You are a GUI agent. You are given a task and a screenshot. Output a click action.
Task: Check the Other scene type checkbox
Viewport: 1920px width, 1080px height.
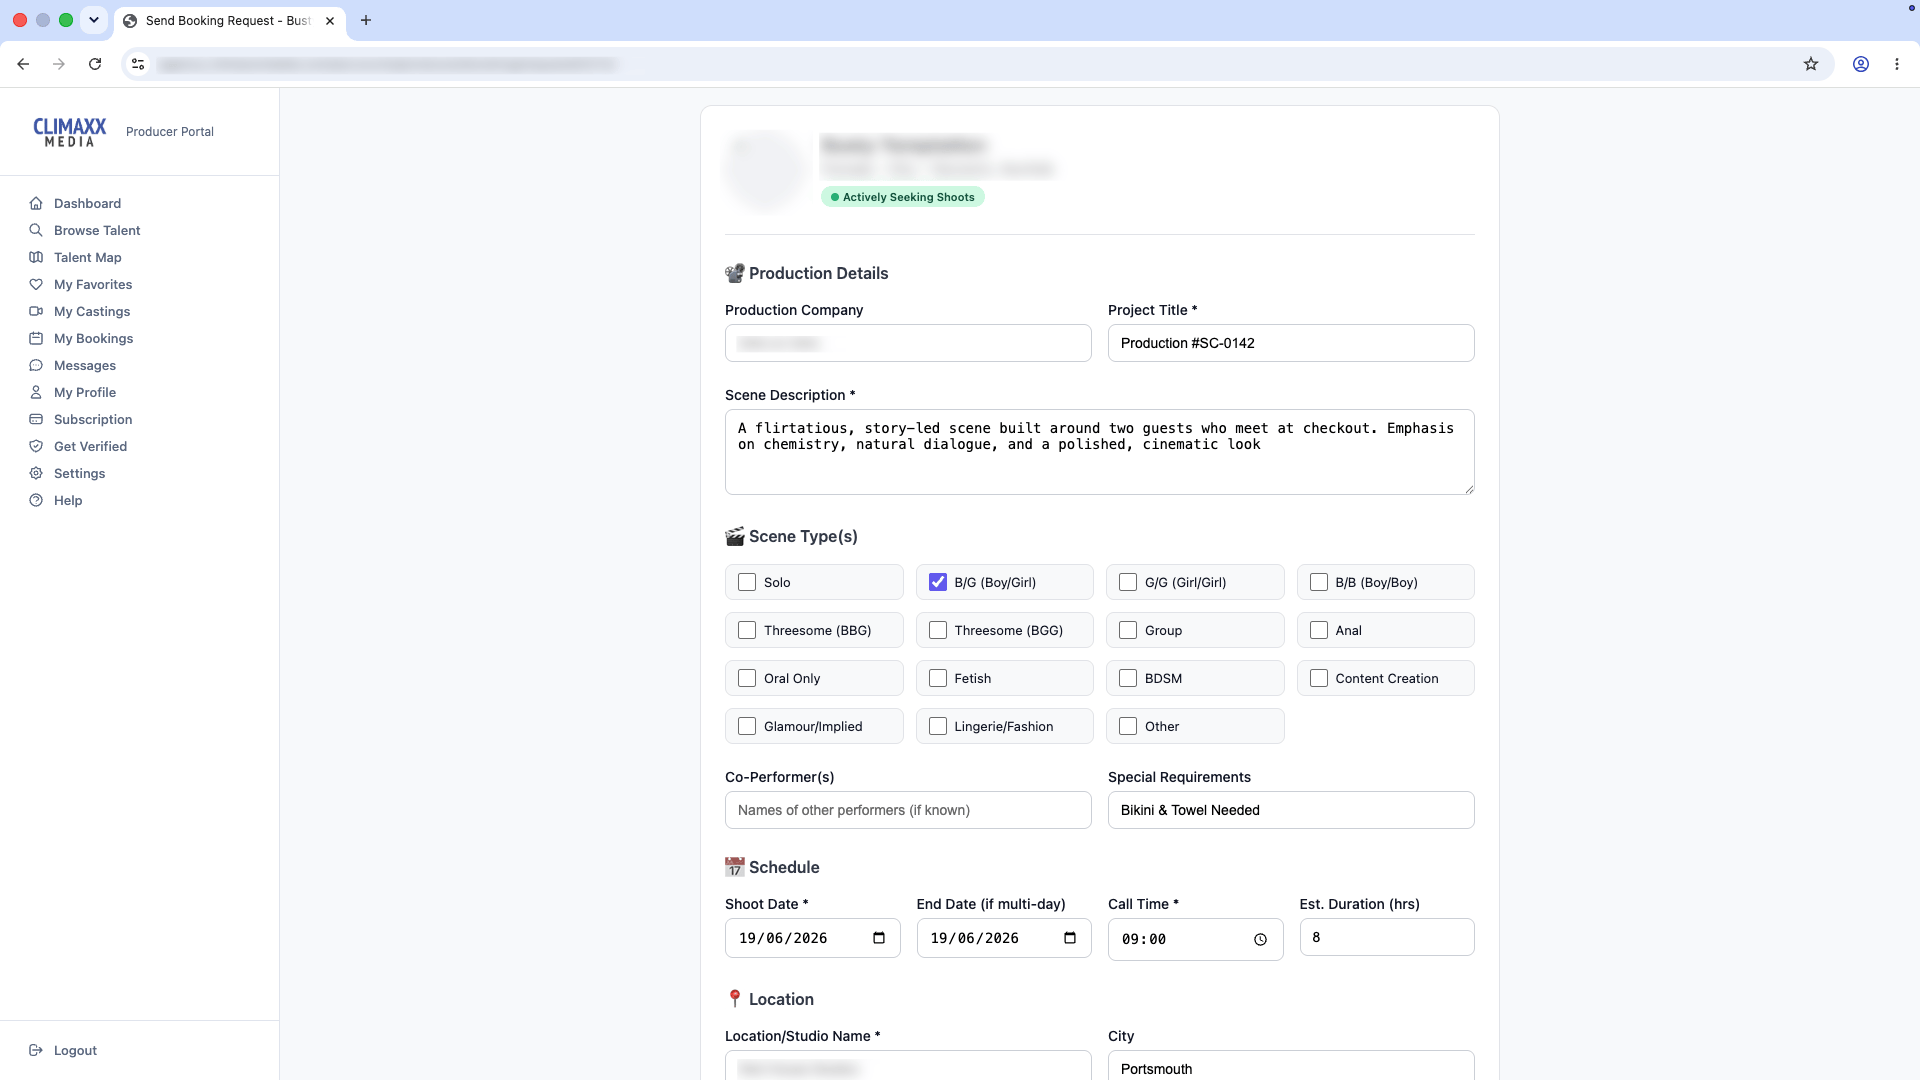(x=1128, y=726)
